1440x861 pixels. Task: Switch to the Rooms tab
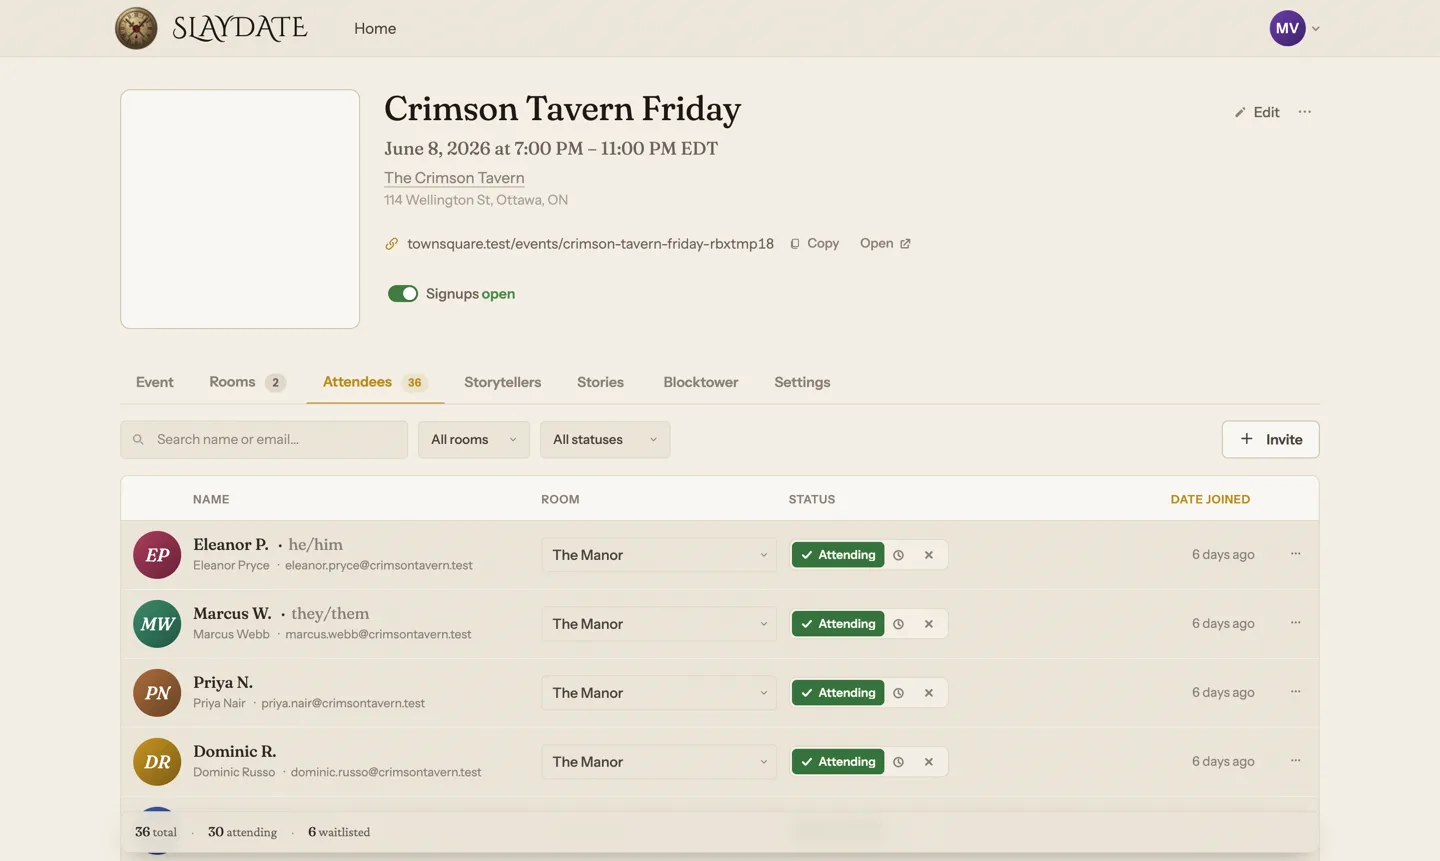[x=247, y=382]
